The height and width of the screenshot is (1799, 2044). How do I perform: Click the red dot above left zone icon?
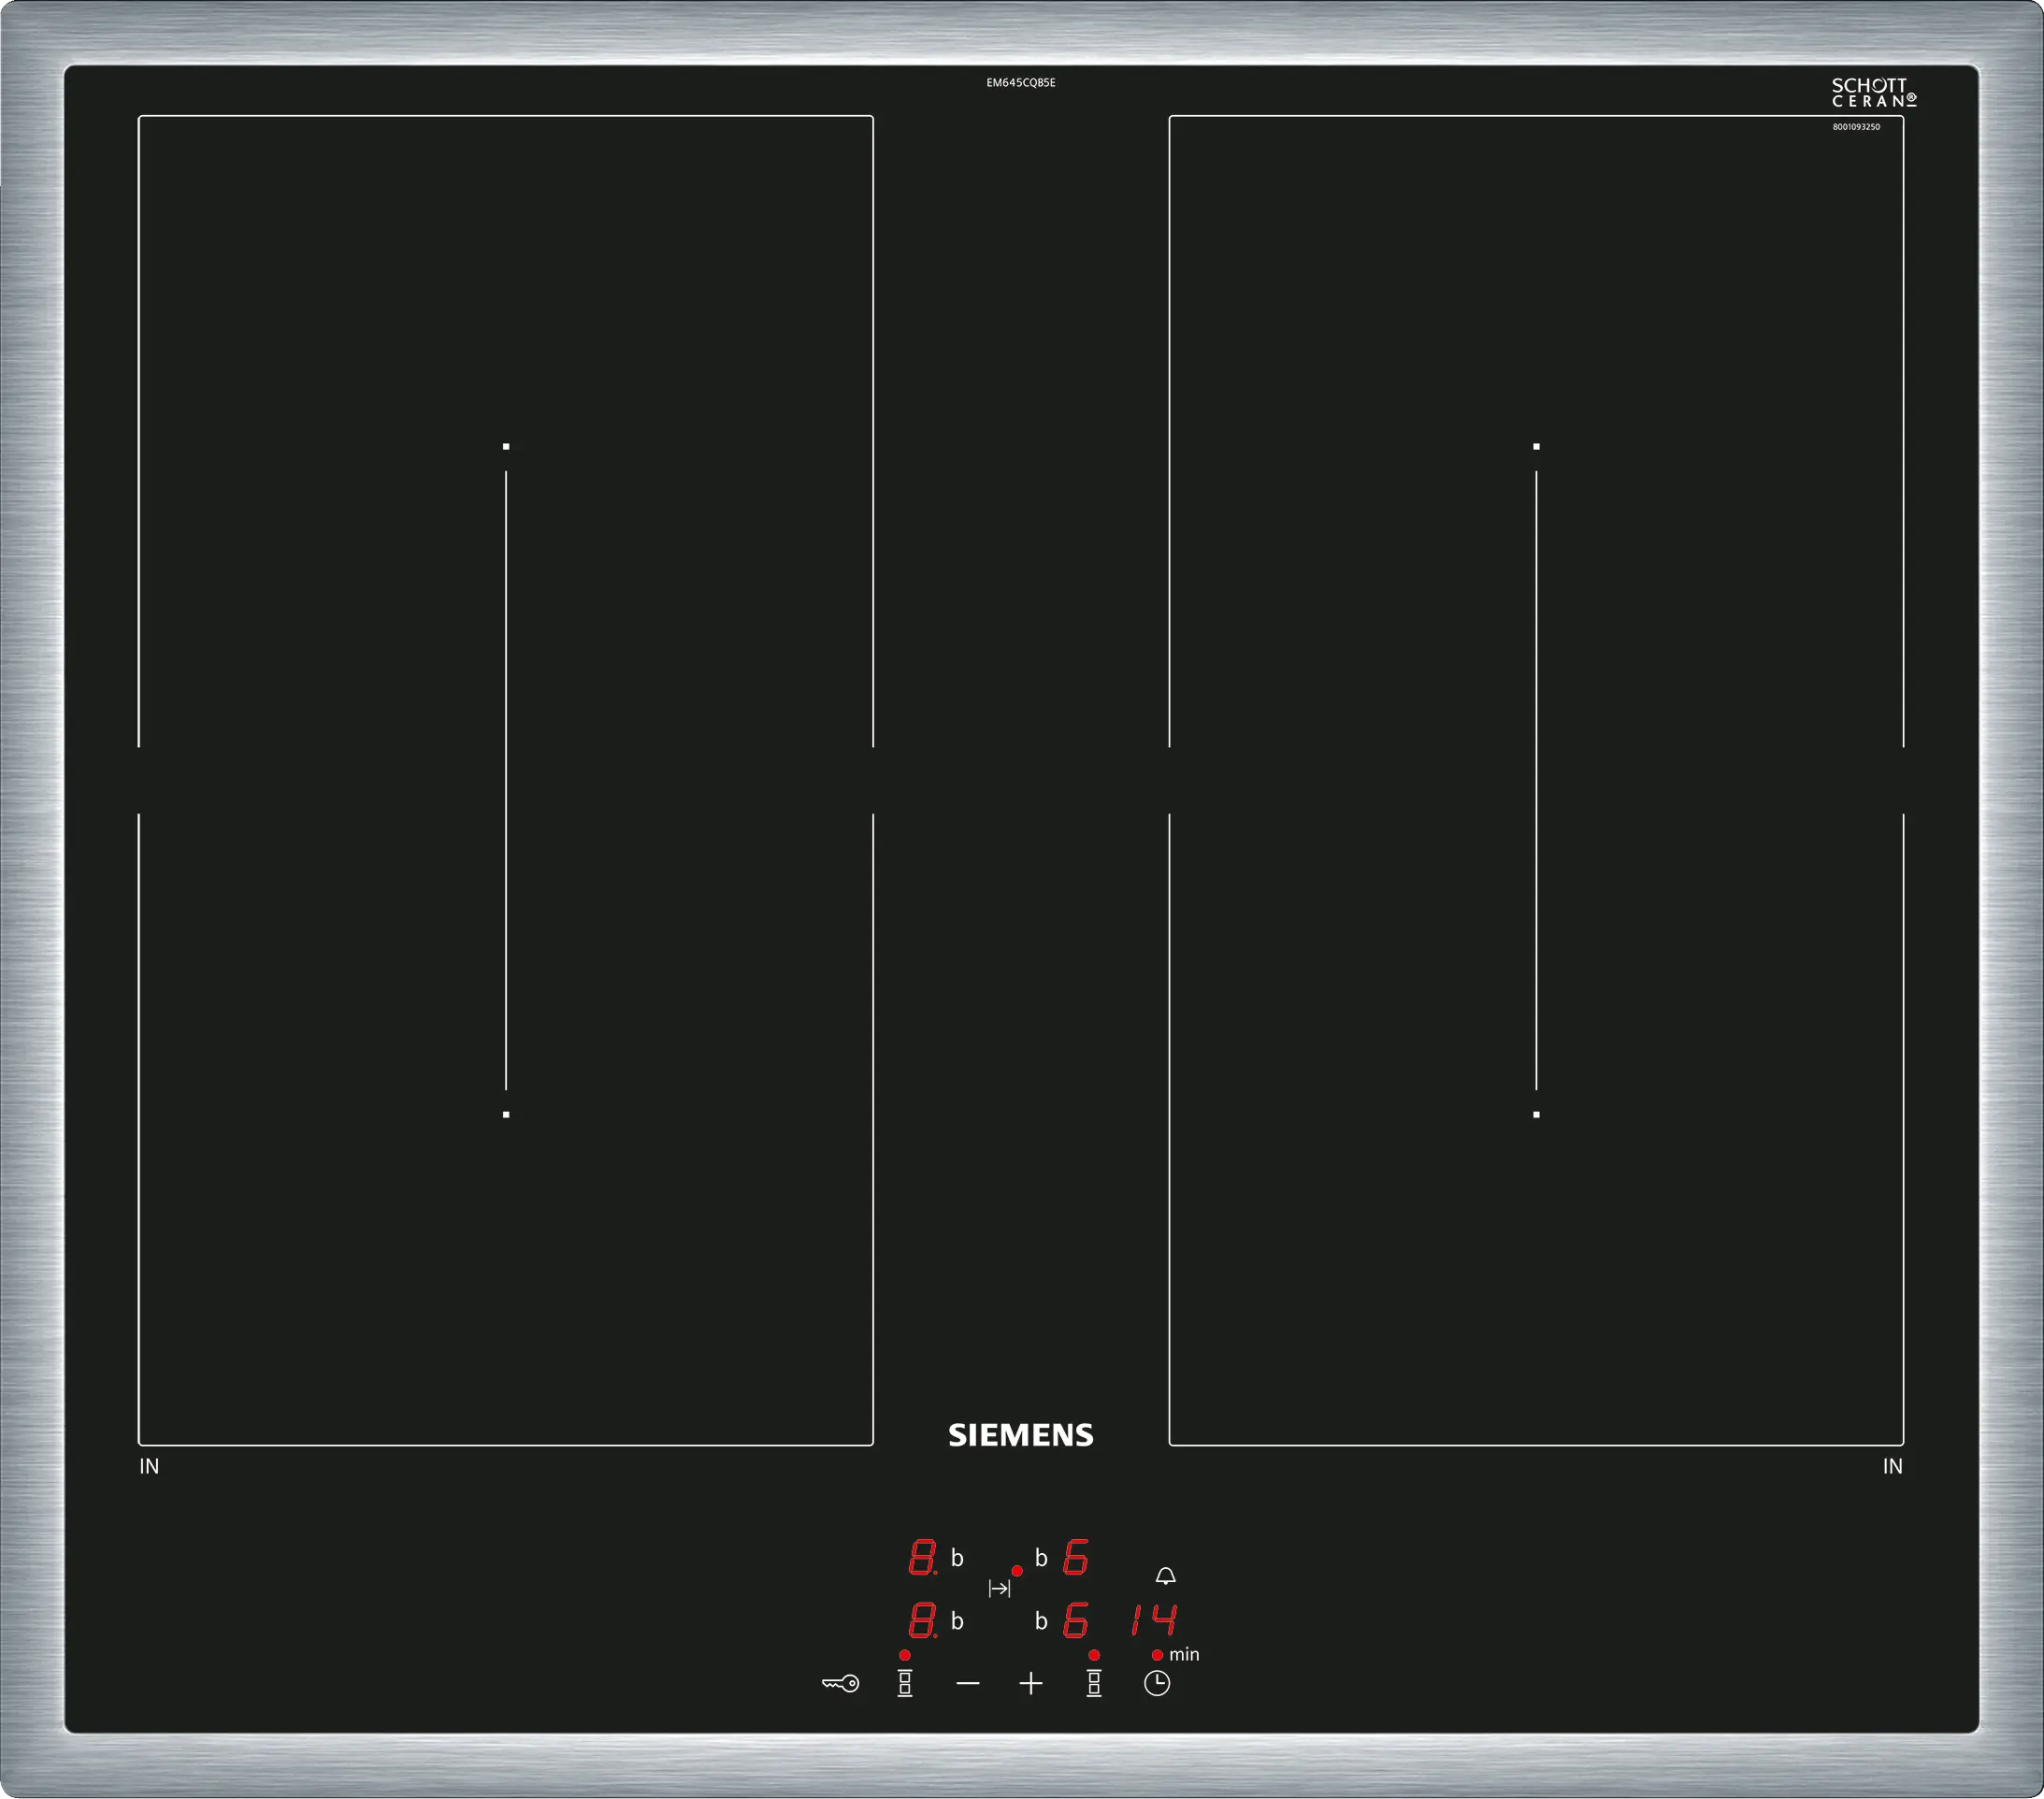[904, 1655]
